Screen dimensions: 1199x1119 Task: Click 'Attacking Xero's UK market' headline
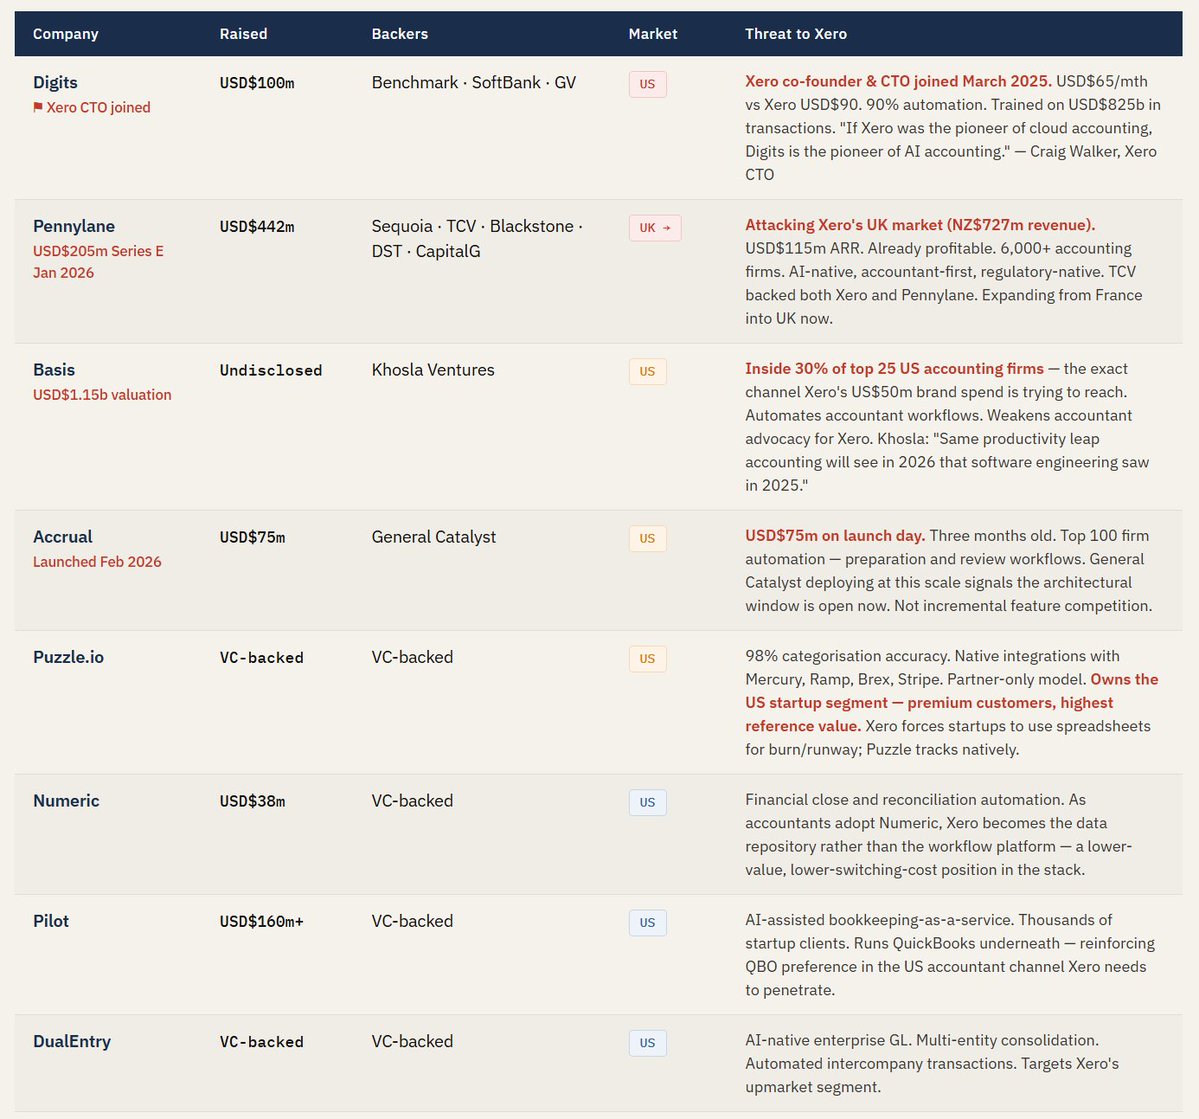(920, 225)
